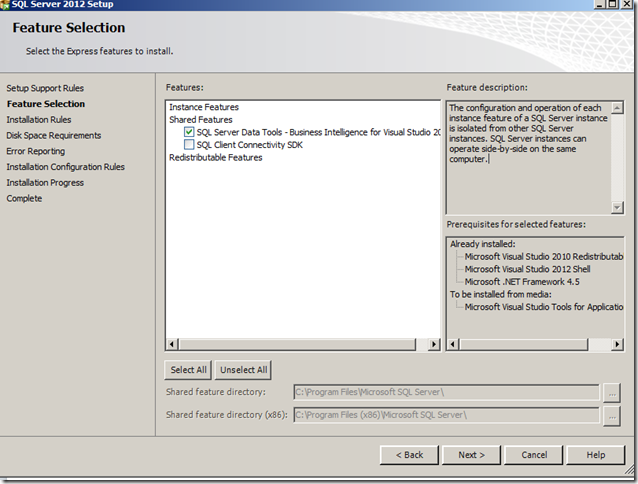
Task: Click Features list horizontal scrollbar track
Action: point(422,344)
